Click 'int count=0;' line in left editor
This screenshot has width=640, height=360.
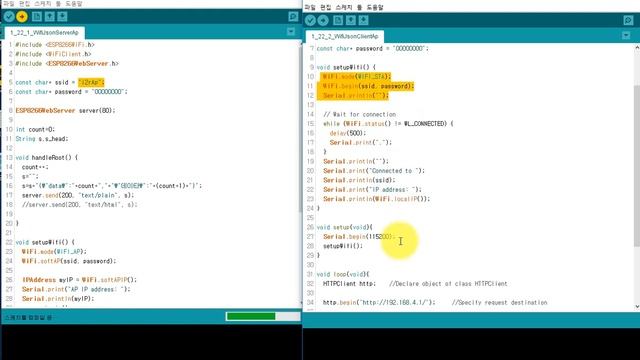coord(35,129)
